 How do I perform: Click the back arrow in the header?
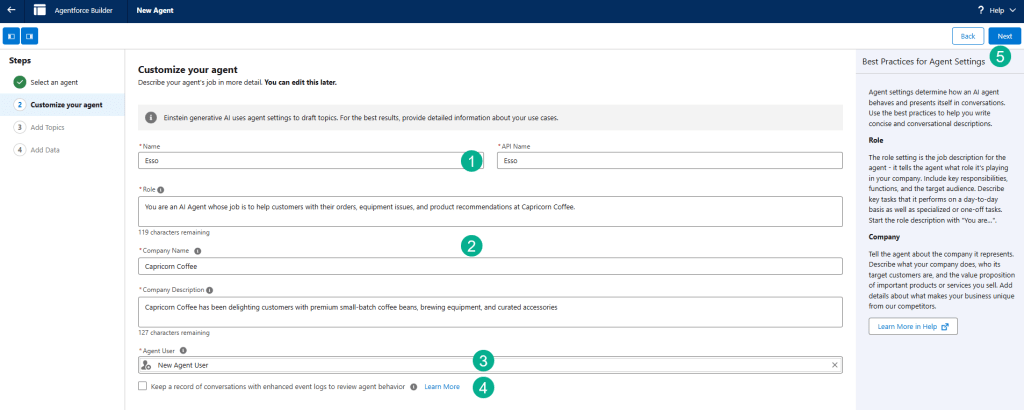10,10
